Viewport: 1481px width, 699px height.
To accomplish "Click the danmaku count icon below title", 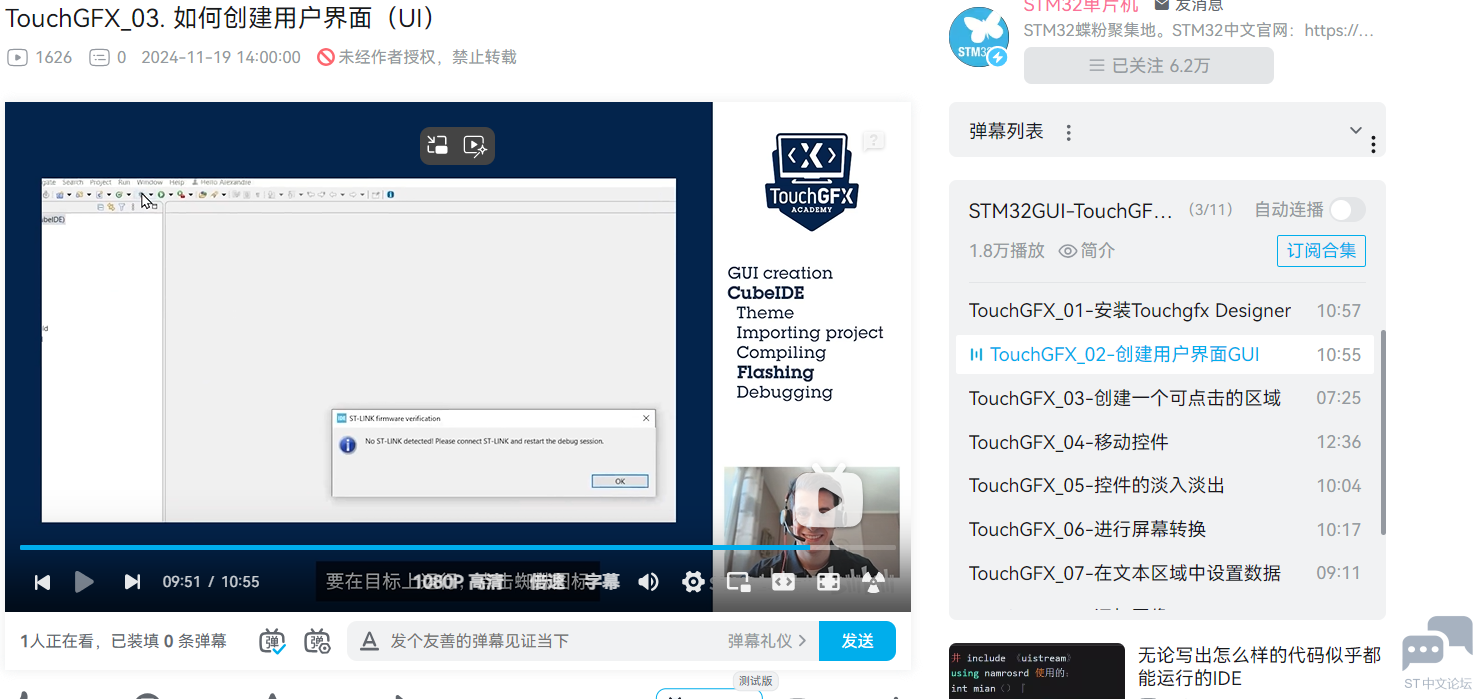I will click(99, 57).
